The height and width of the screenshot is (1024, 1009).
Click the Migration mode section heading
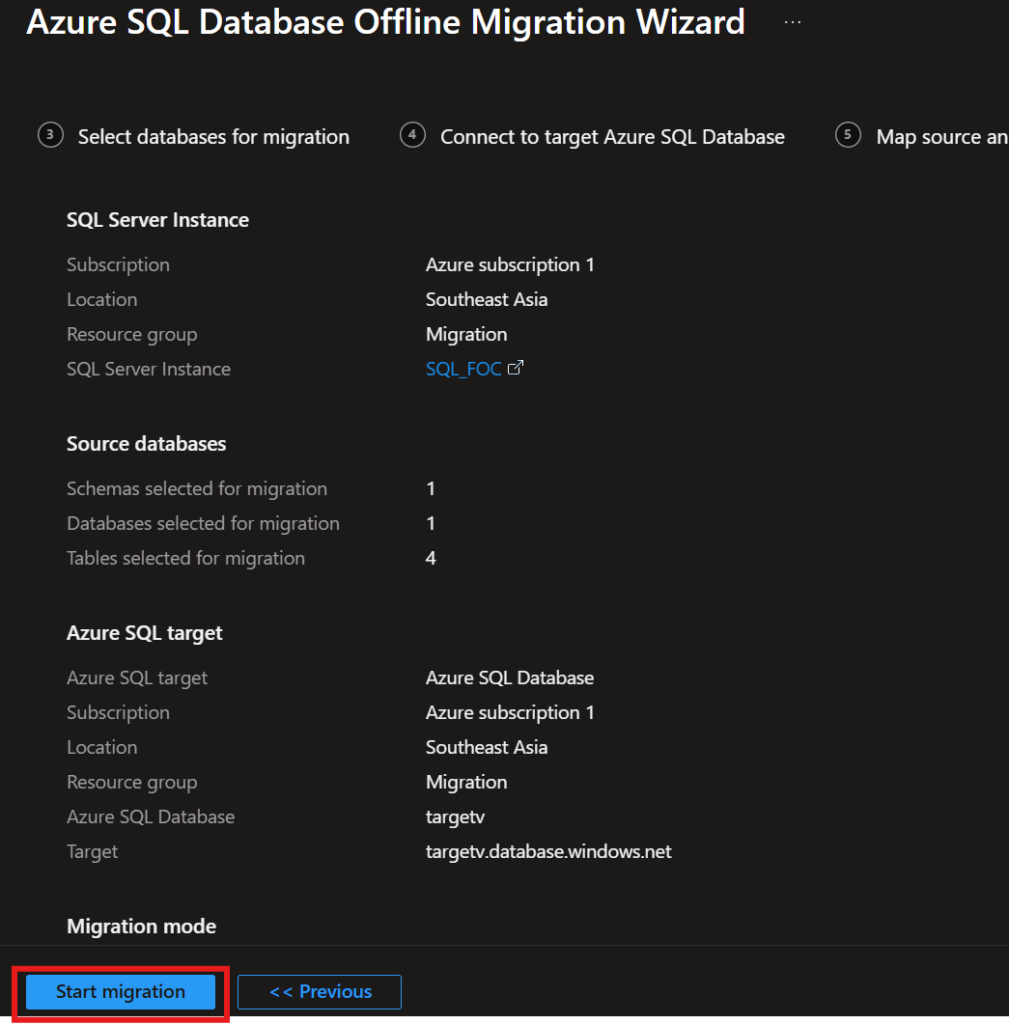pyautogui.click(x=141, y=927)
